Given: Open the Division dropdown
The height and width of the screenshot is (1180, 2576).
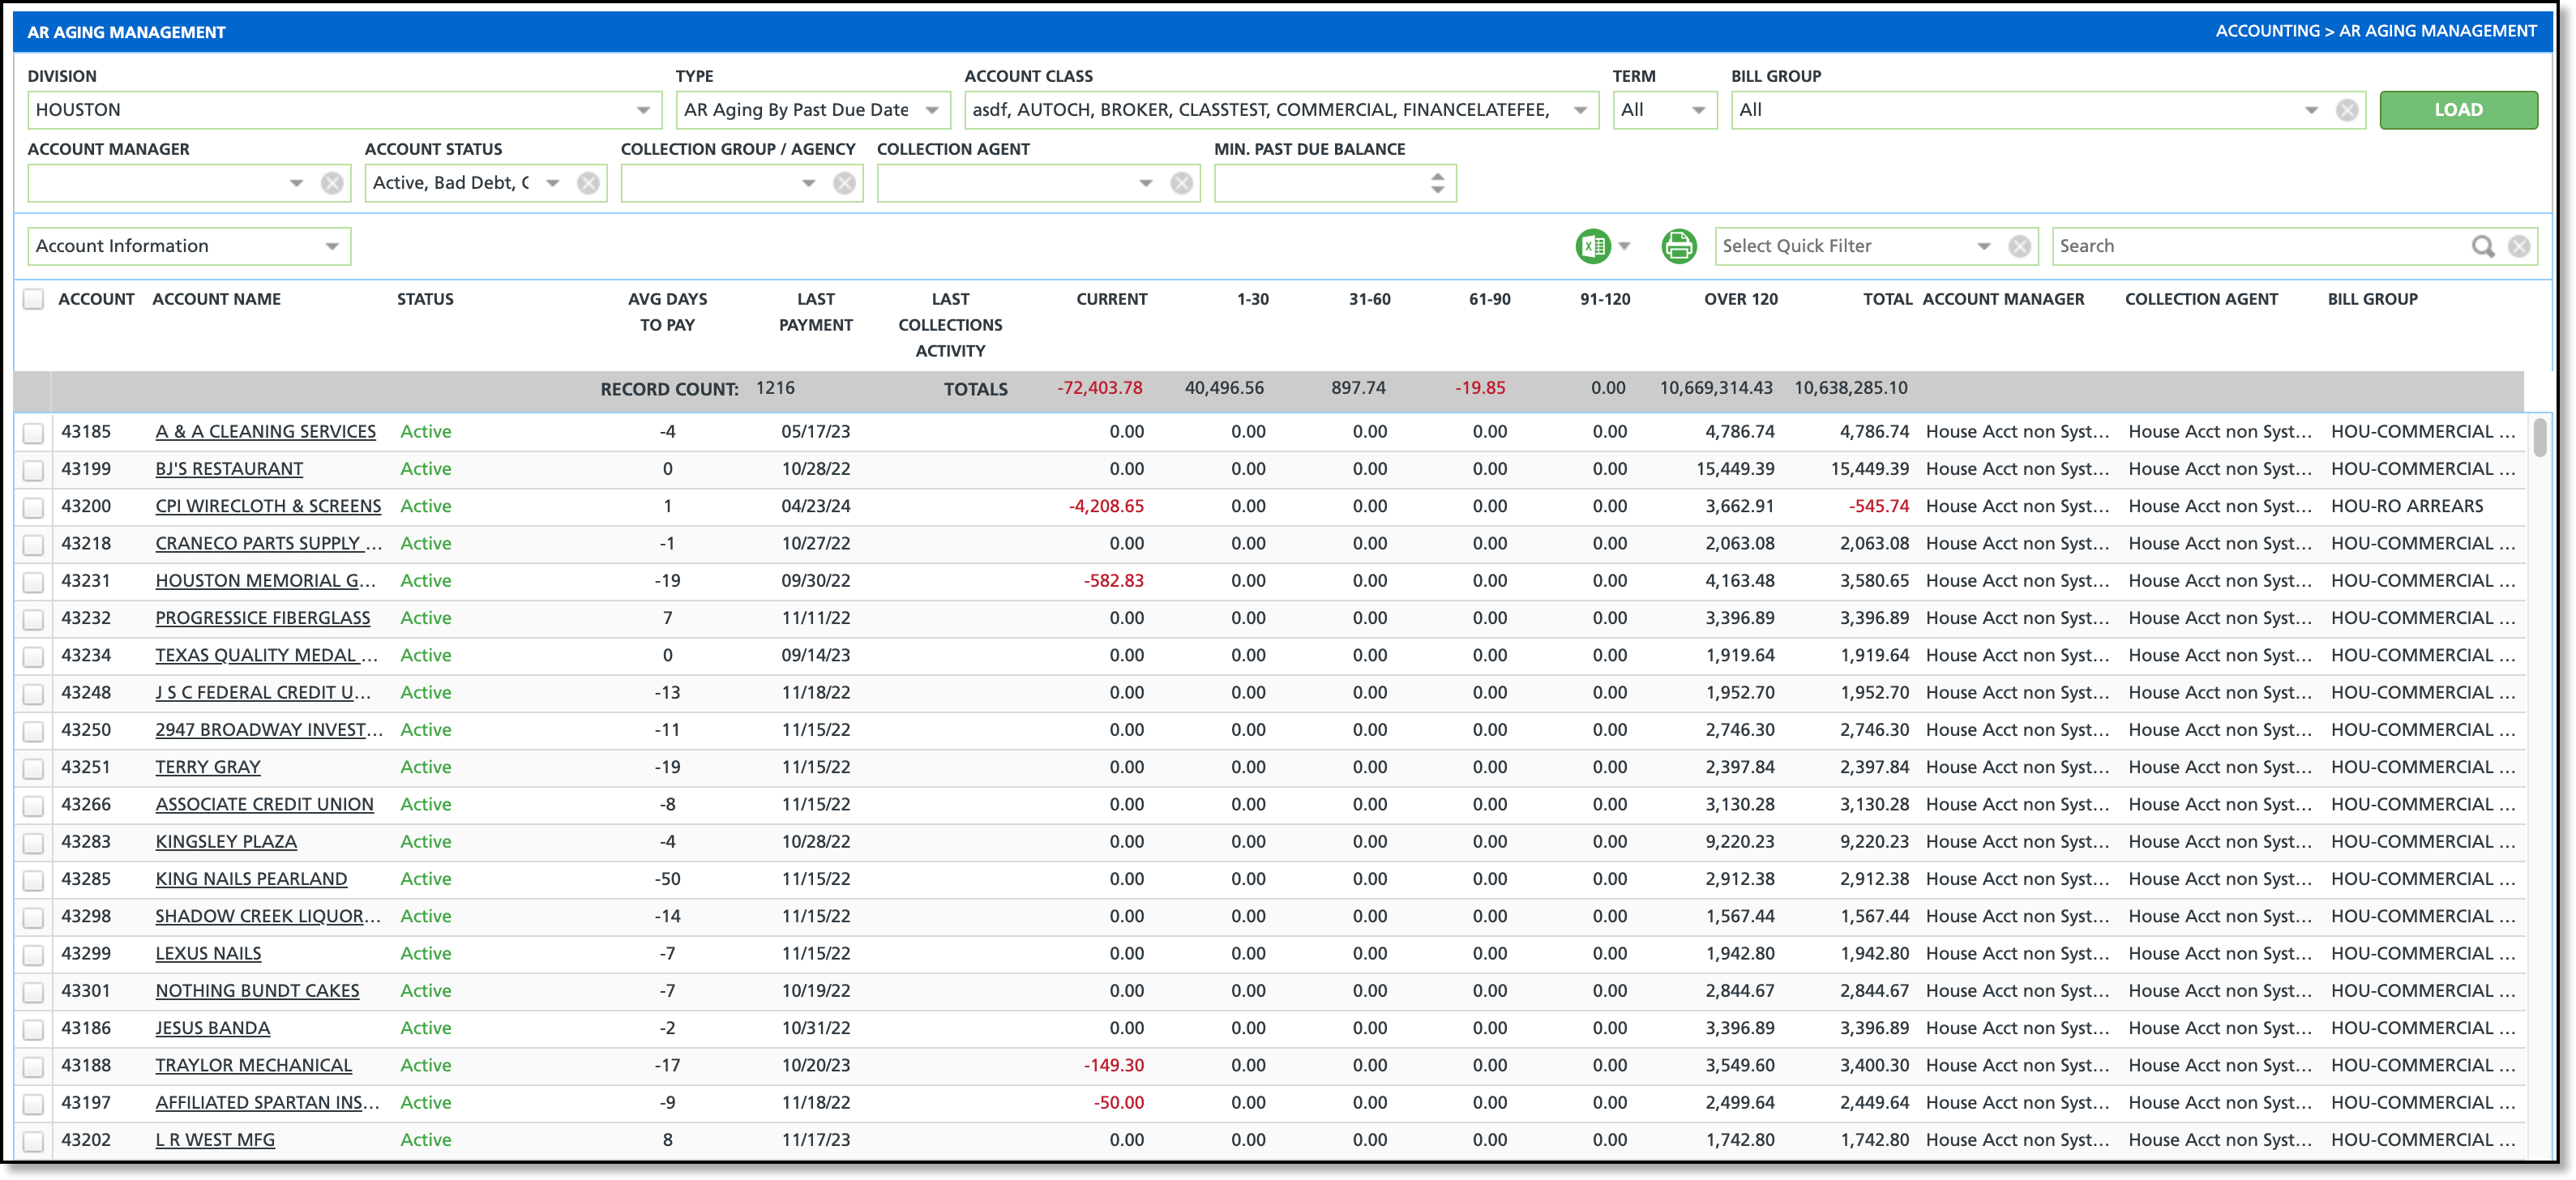Looking at the screenshot, I should [643, 110].
